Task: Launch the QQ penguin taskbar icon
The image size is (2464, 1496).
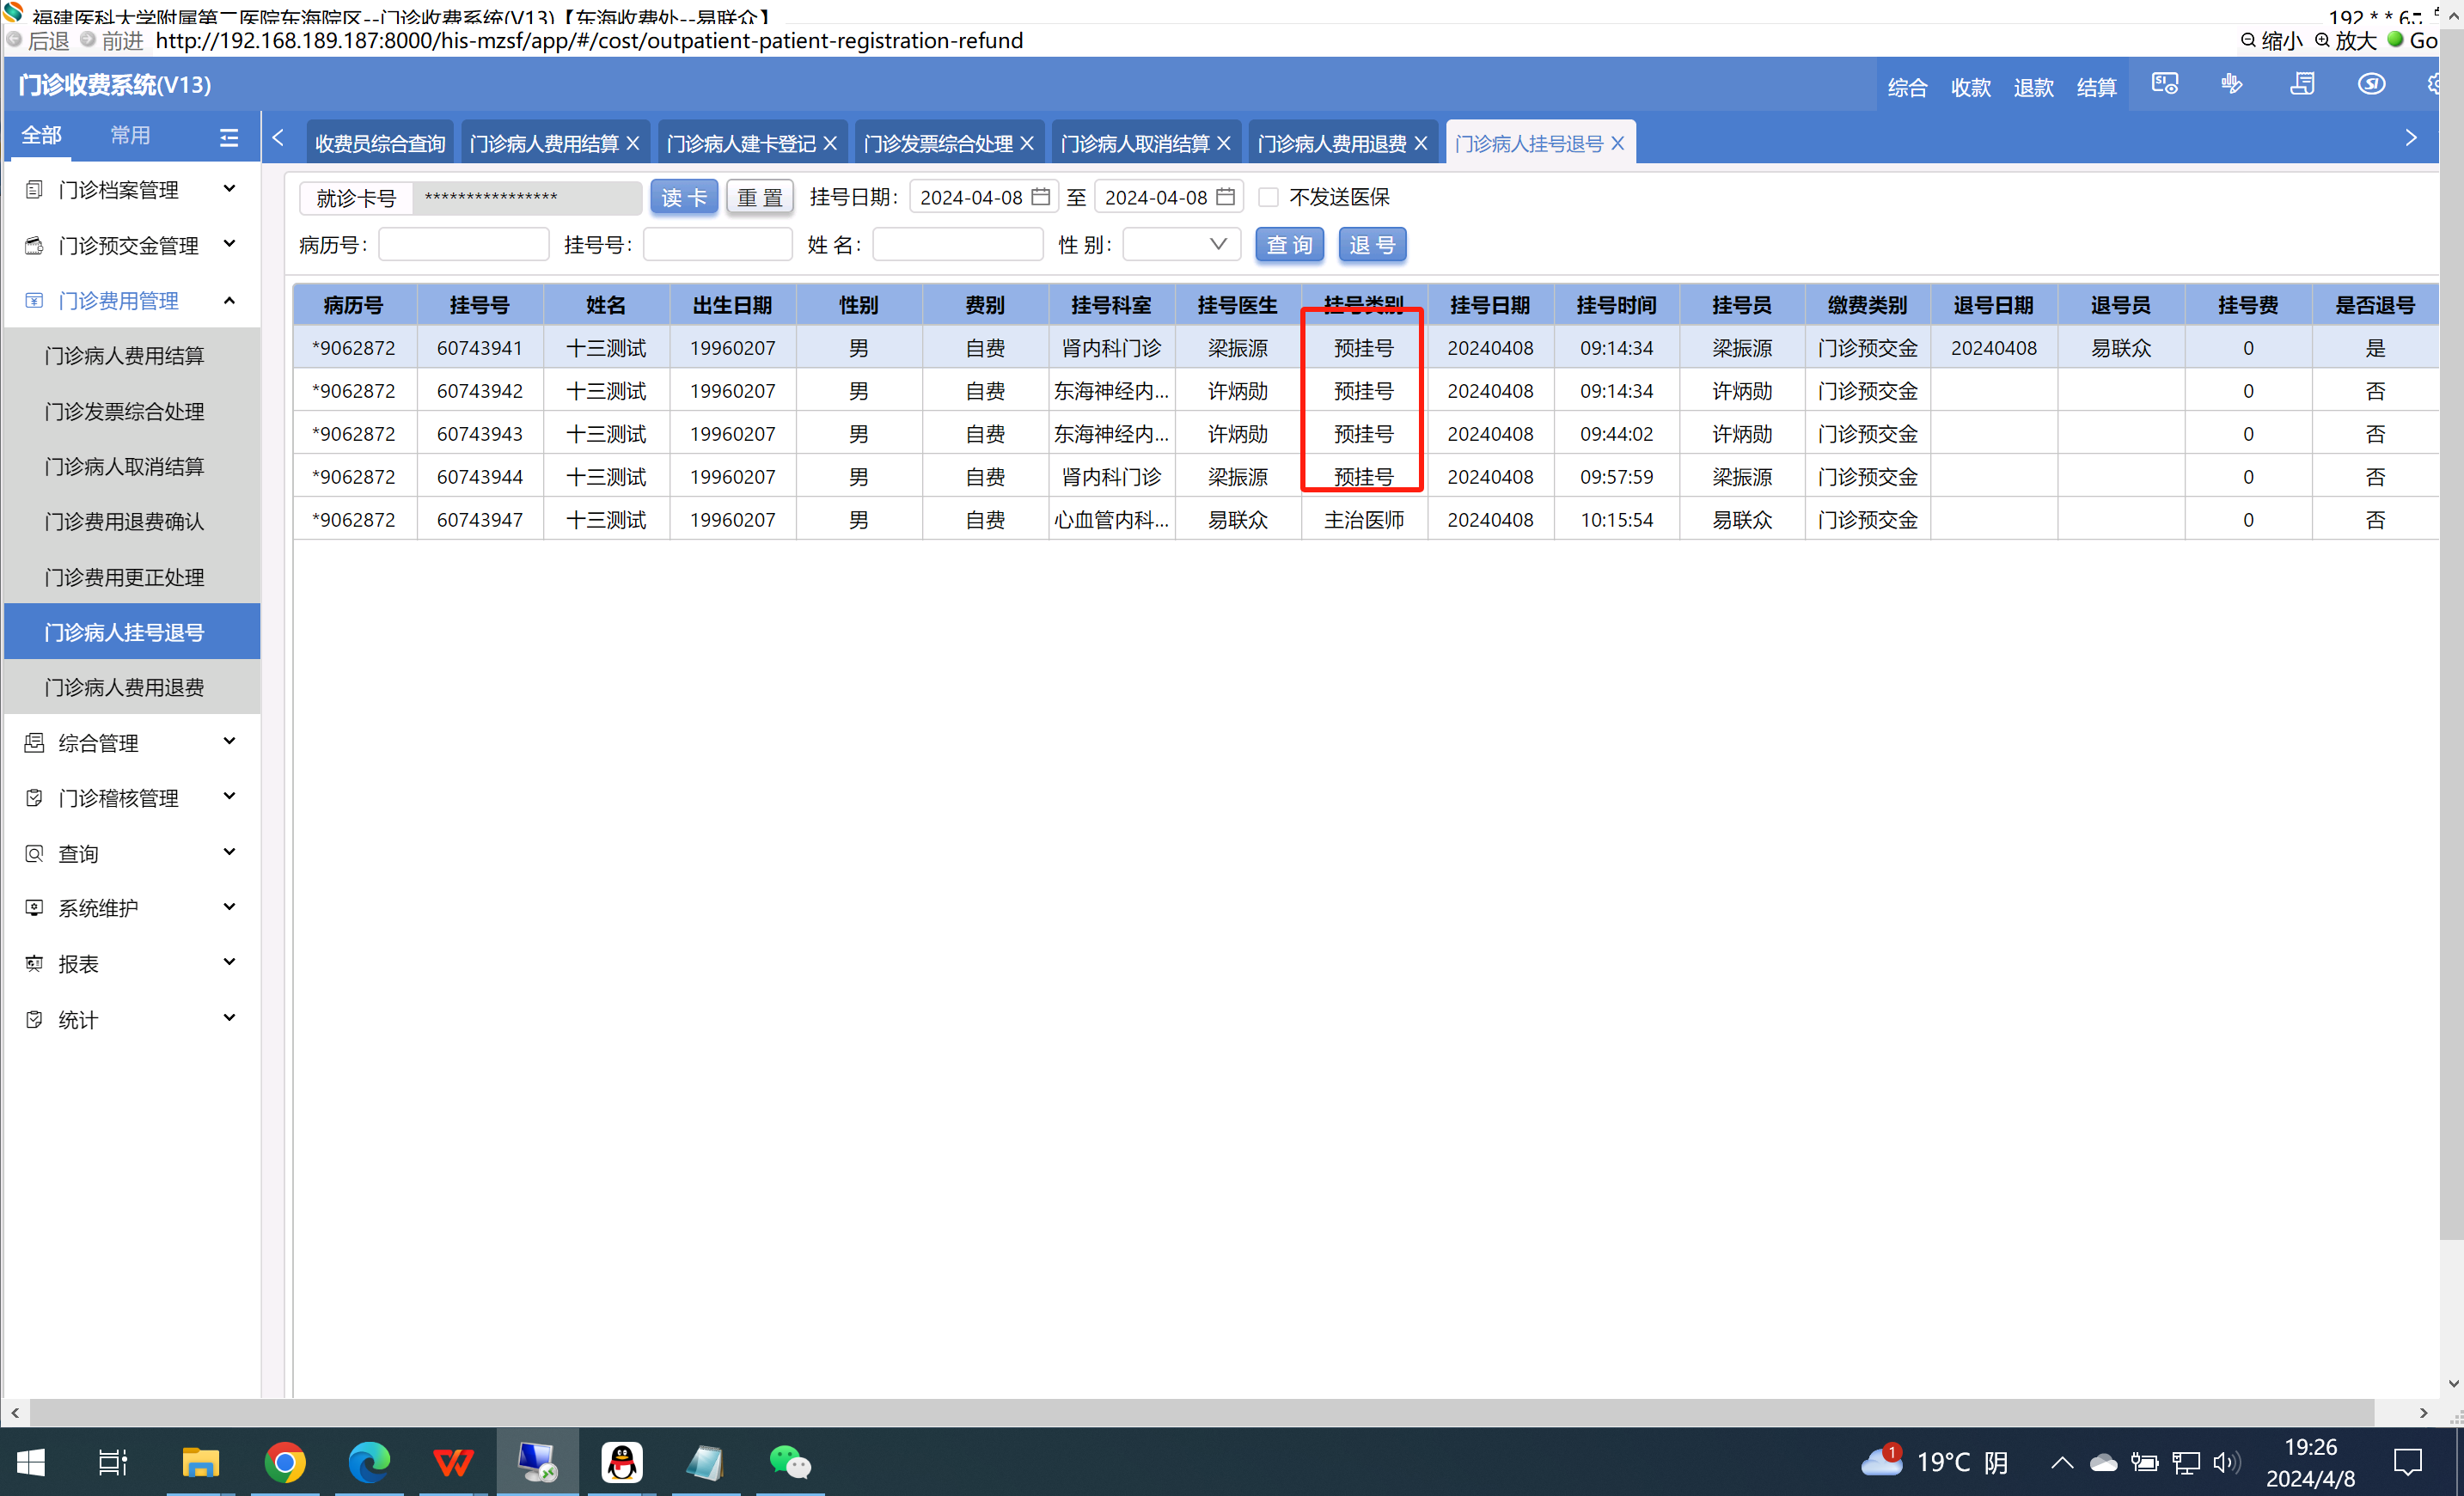Action: click(621, 1462)
